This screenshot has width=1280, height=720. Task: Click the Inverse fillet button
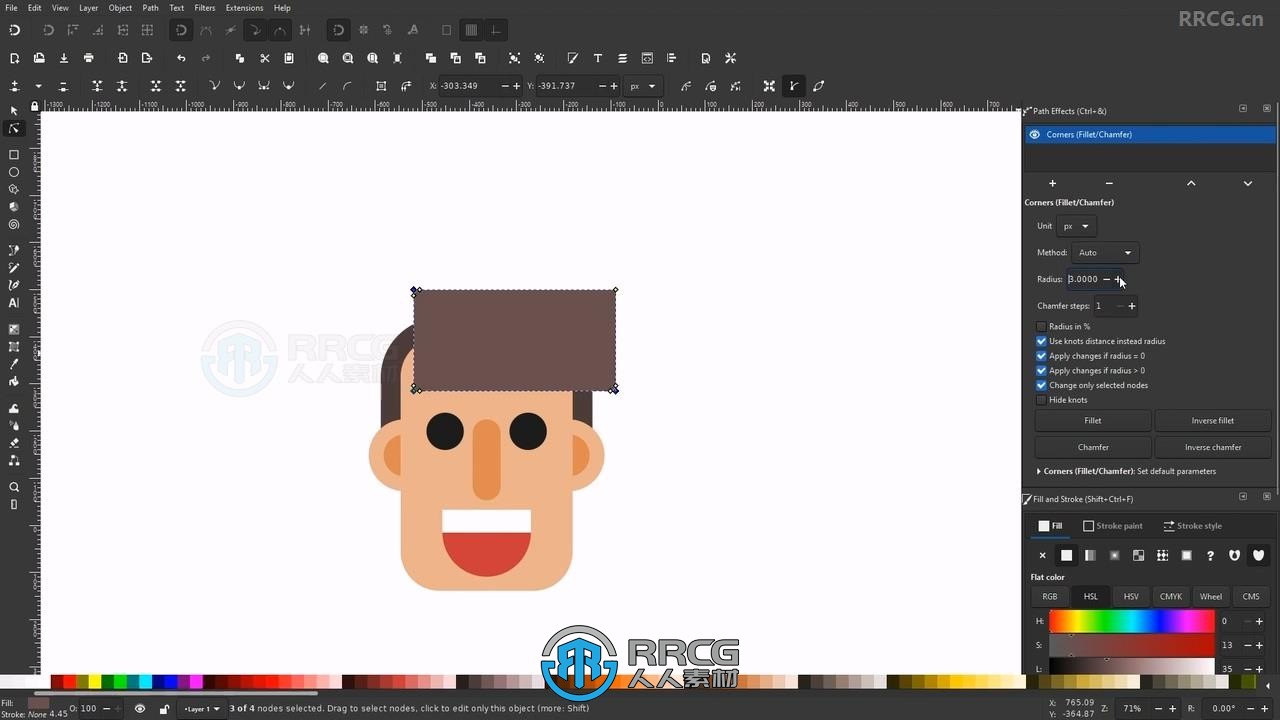click(x=1213, y=421)
